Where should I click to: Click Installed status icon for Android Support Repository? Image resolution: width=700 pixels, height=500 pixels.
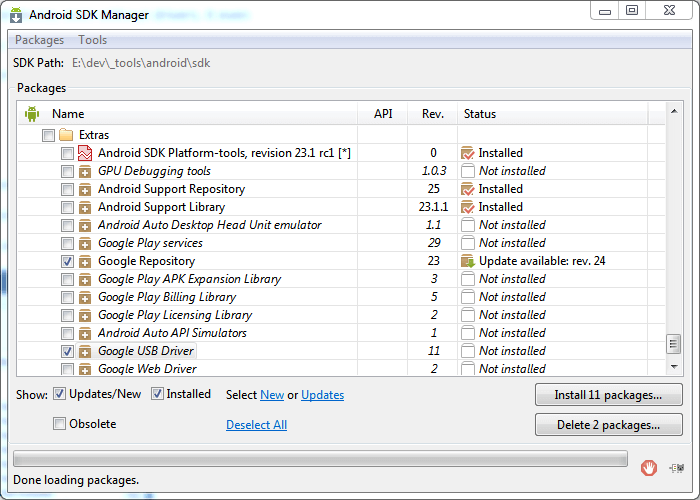pyautogui.click(x=467, y=189)
